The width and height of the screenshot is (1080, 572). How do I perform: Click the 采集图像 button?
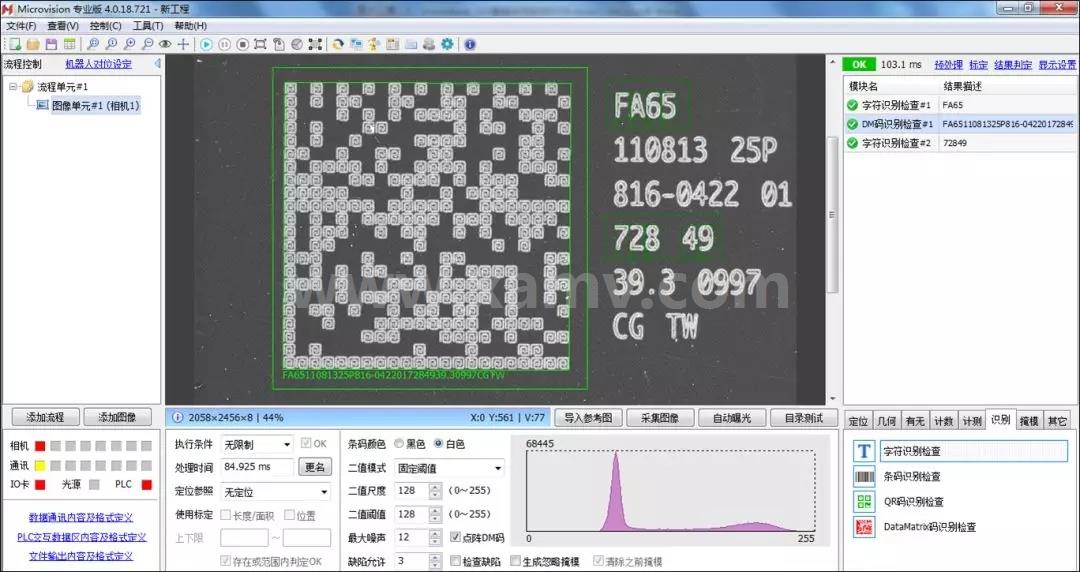(x=659, y=418)
